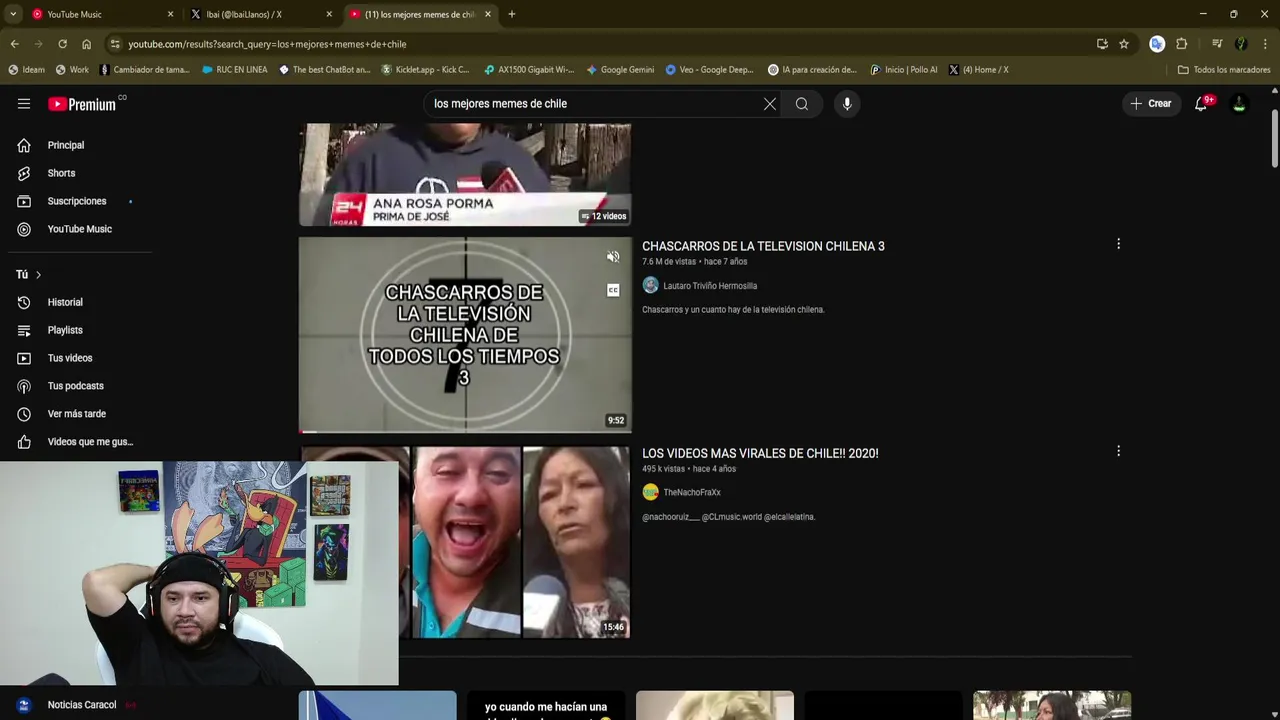
Task: Open video titled CHASCARROS DE LA TELEVISION CHILENA 3
Action: [x=763, y=246]
